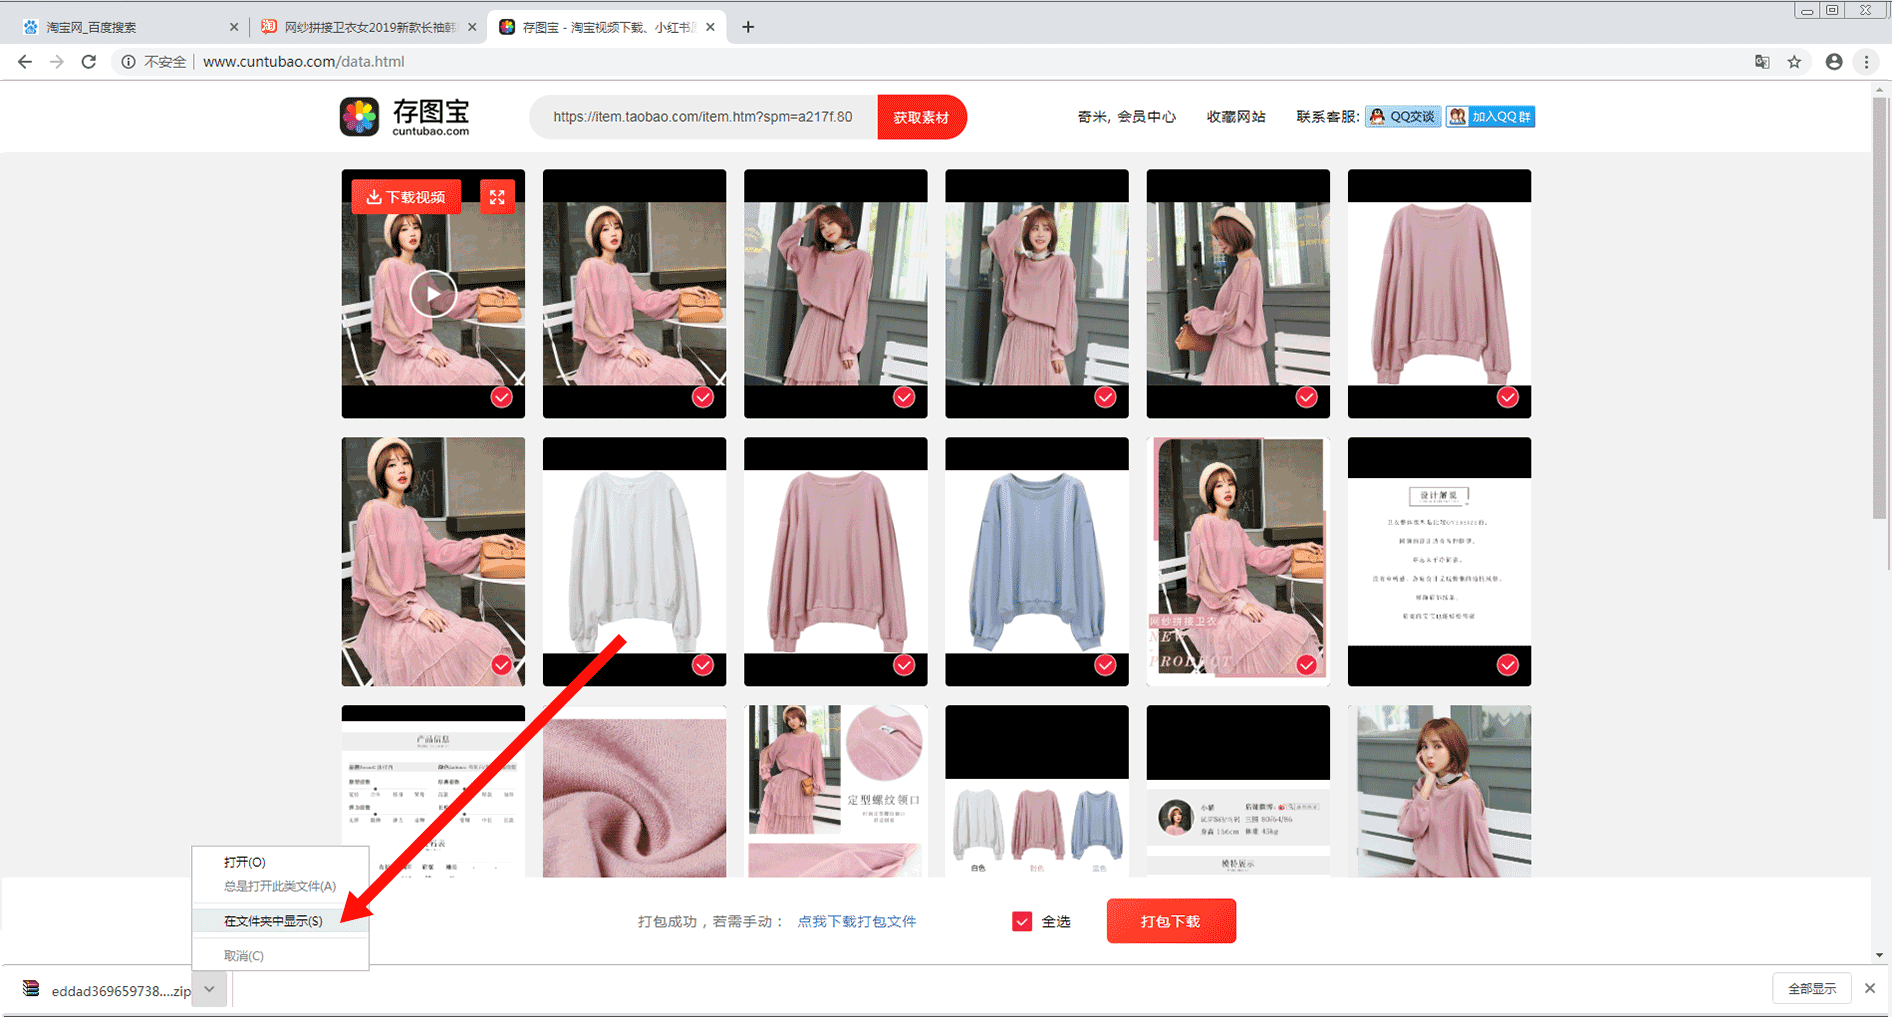Click the Taobao URL input field
The image size is (1892, 1017).
coord(703,117)
